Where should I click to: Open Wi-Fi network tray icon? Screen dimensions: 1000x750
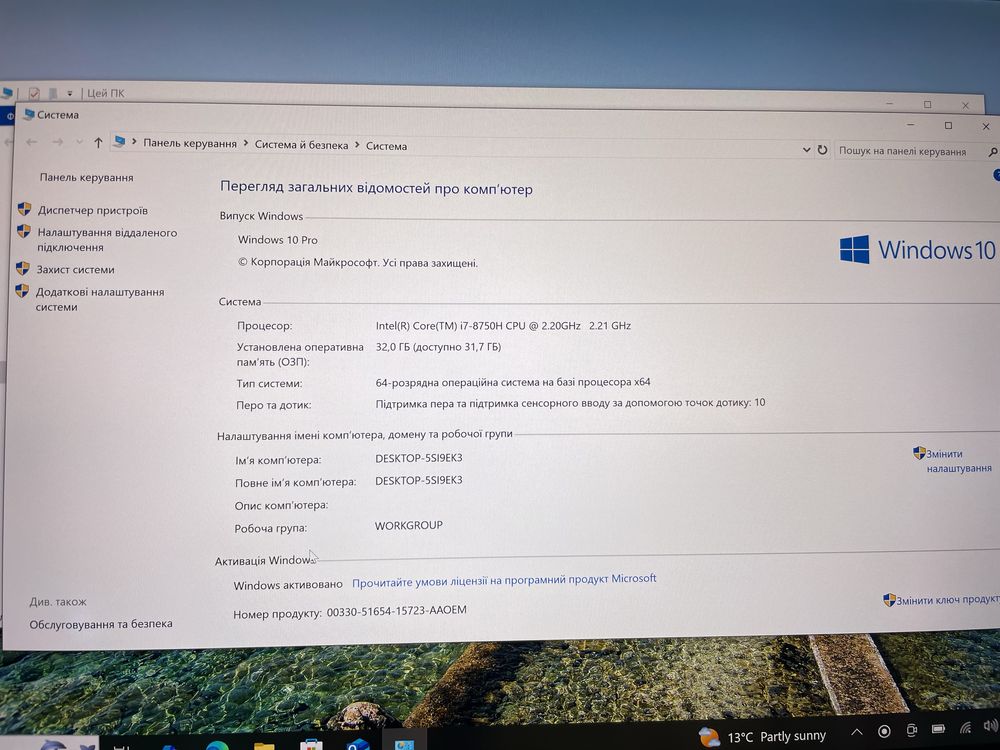coord(966,728)
